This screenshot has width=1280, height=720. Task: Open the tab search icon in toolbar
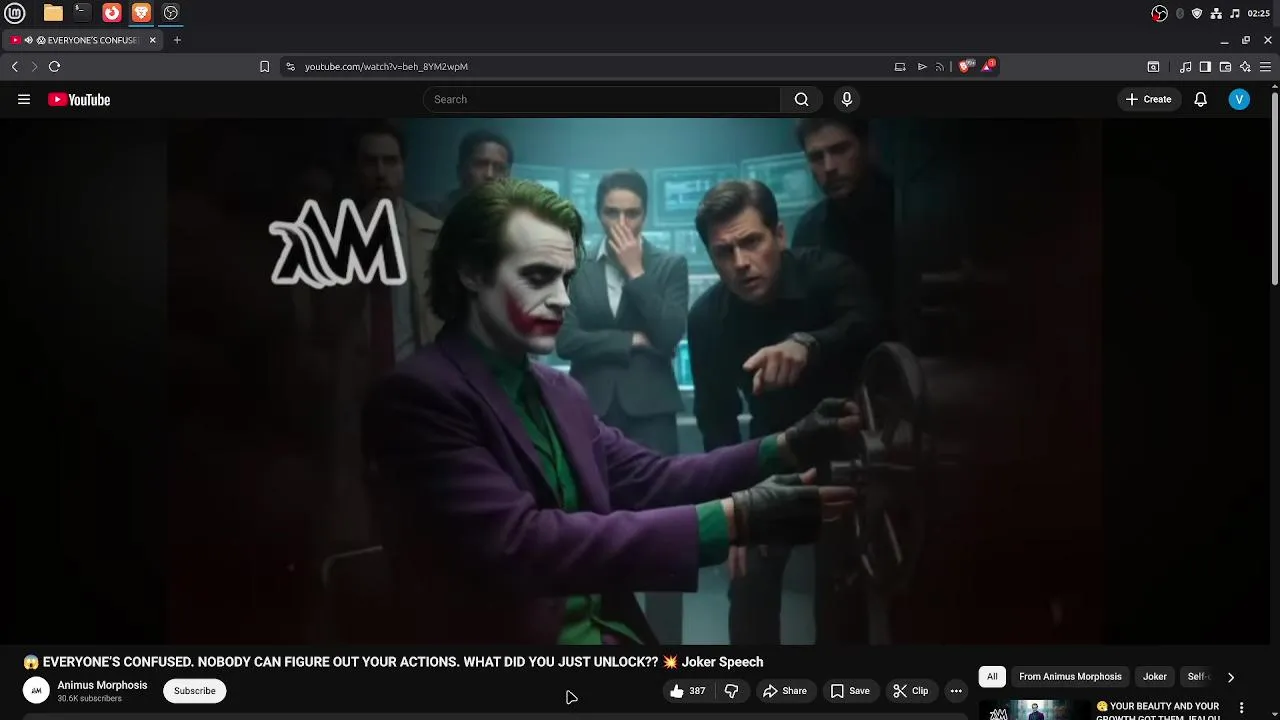click(x=1153, y=66)
